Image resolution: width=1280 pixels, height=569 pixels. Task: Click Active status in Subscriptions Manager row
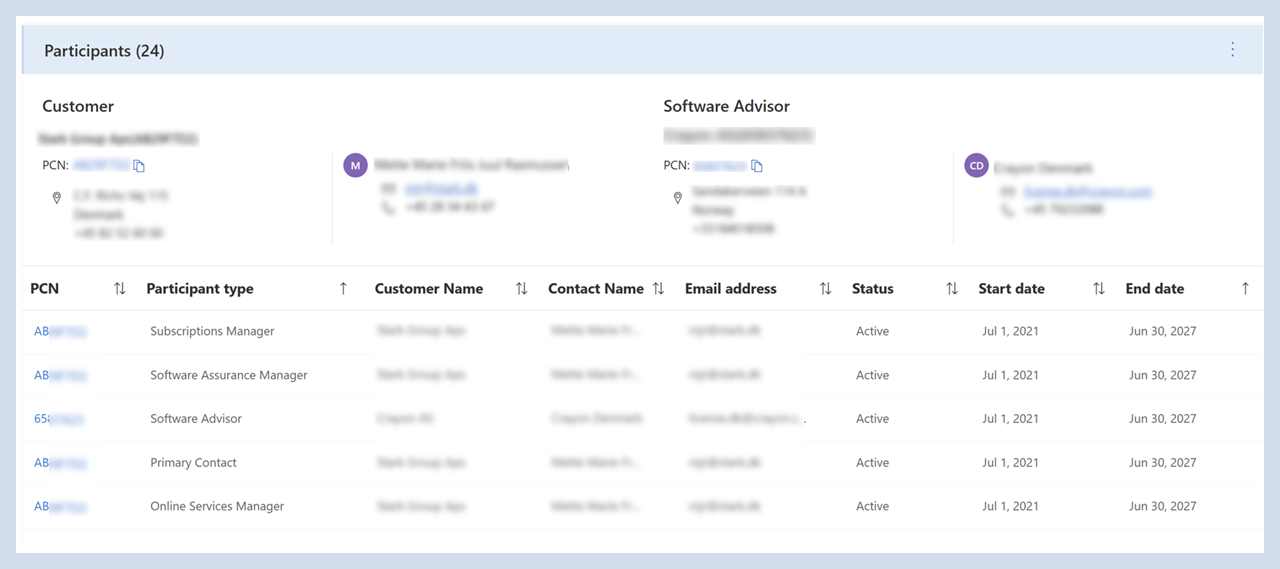point(873,331)
